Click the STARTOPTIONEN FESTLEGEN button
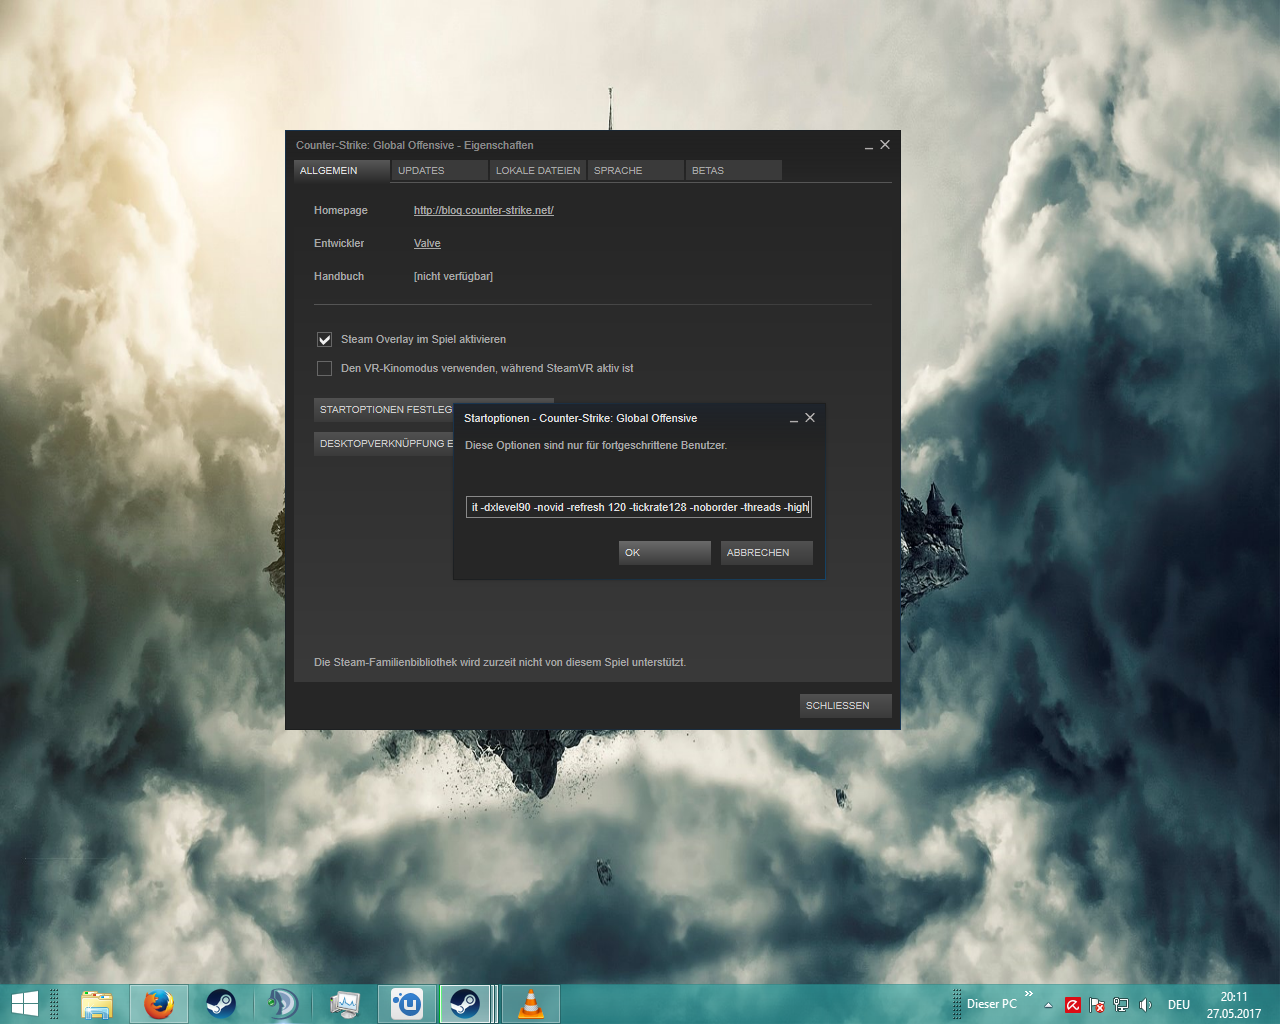Viewport: 1280px width, 1024px height. pyautogui.click(x=384, y=410)
